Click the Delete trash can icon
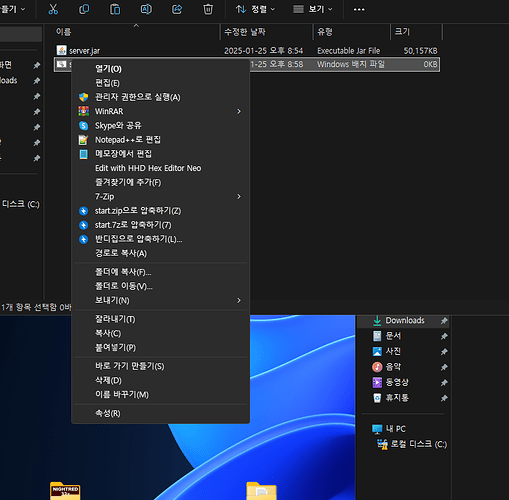The height and width of the screenshot is (500, 509). [x=208, y=9]
